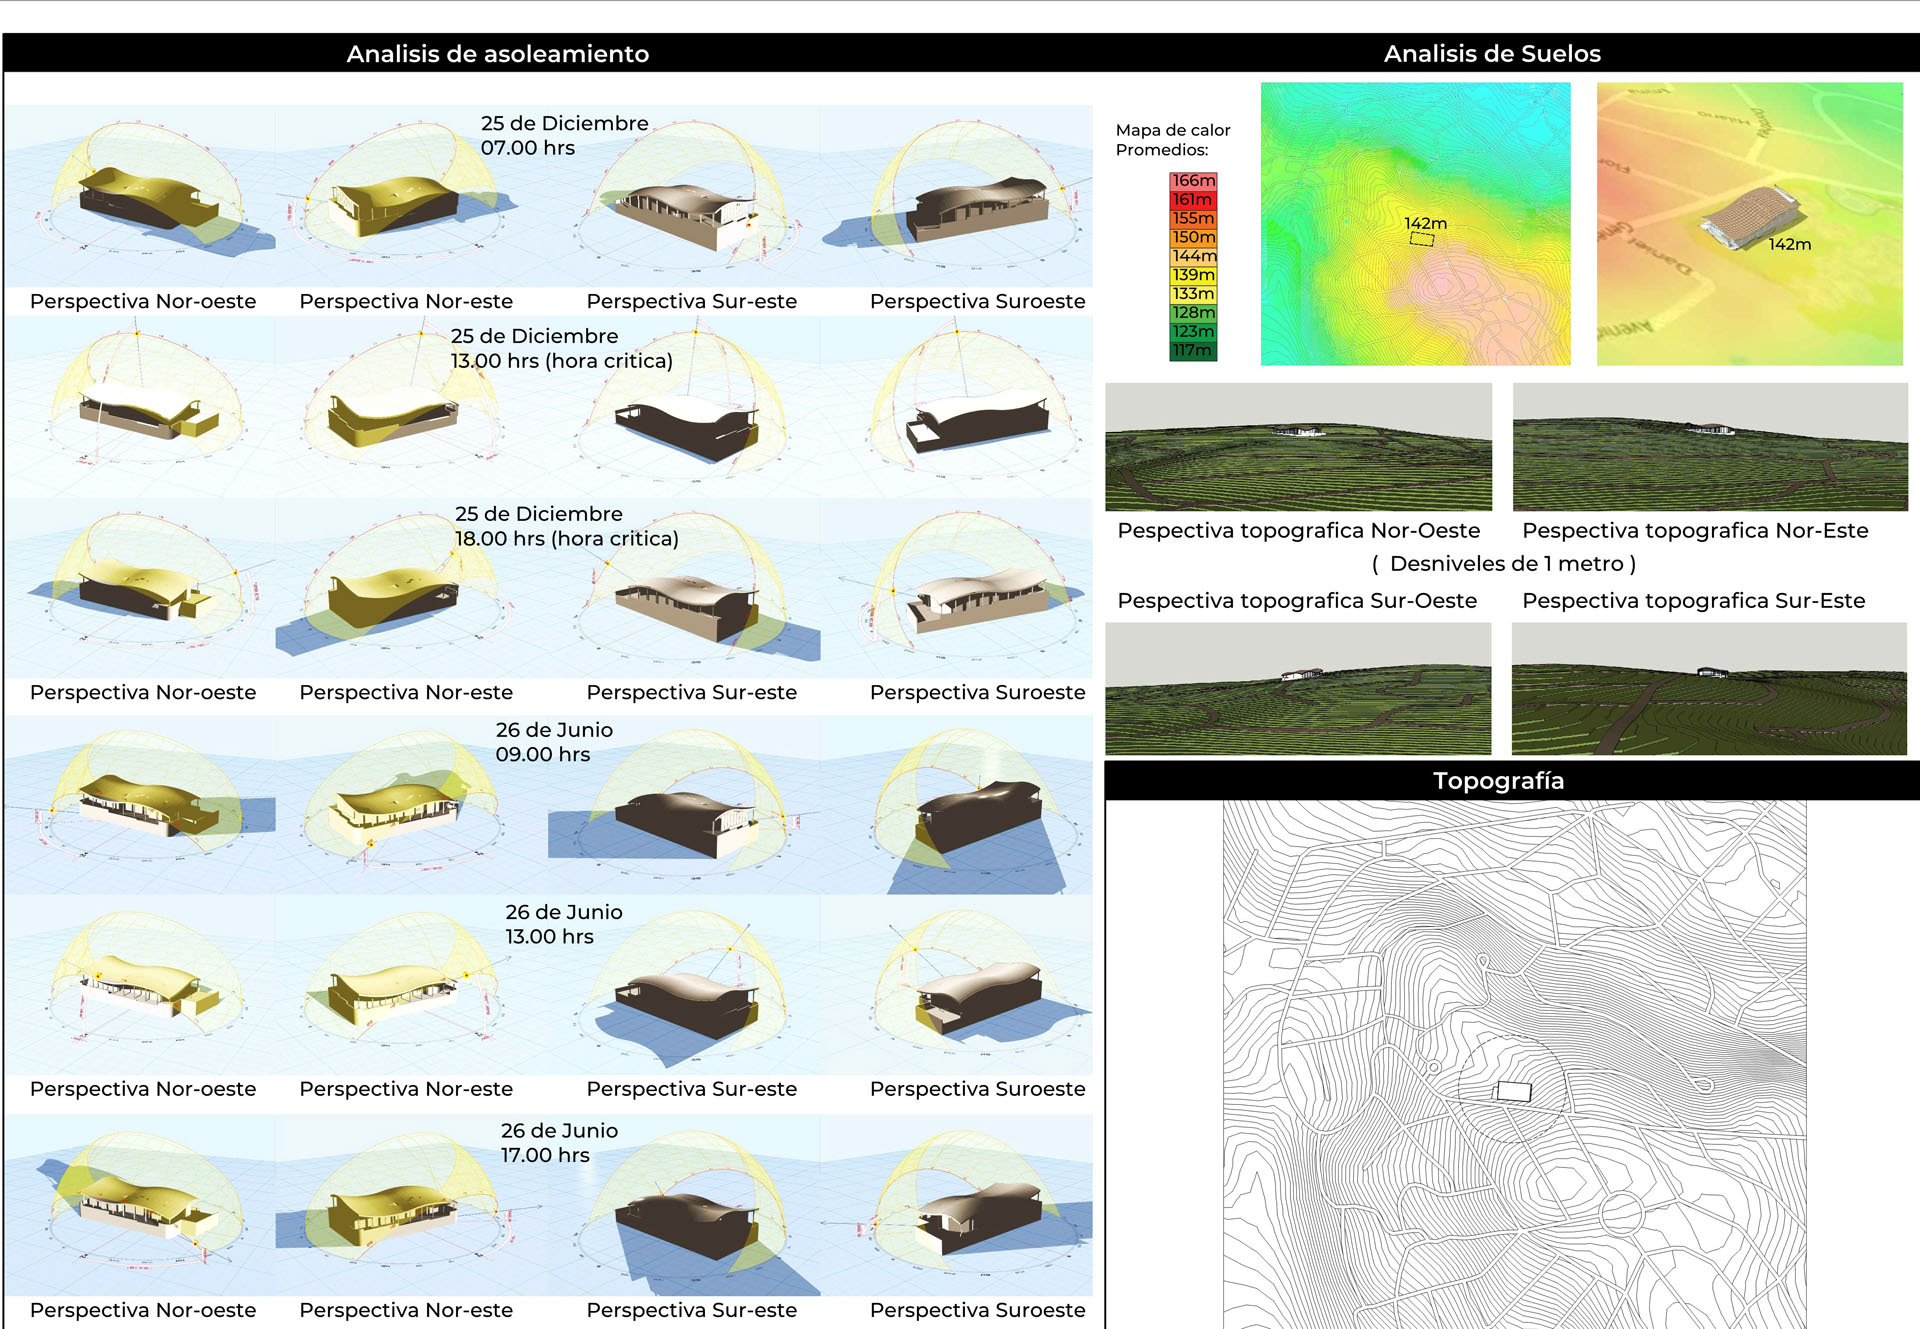
Task: Click building rectangle on the contour map
Action: 1513,1091
